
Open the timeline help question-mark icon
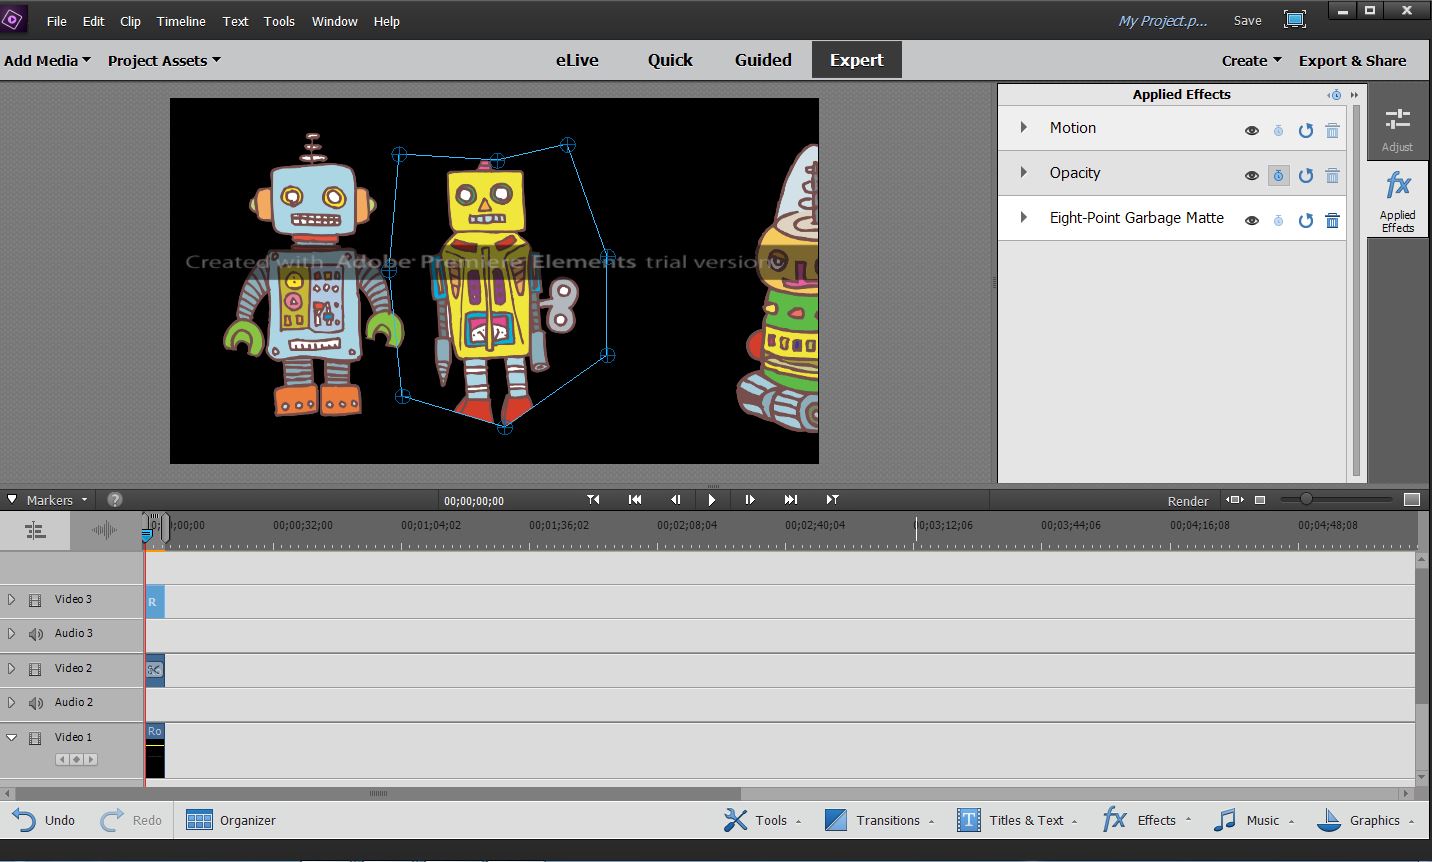point(115,500)
